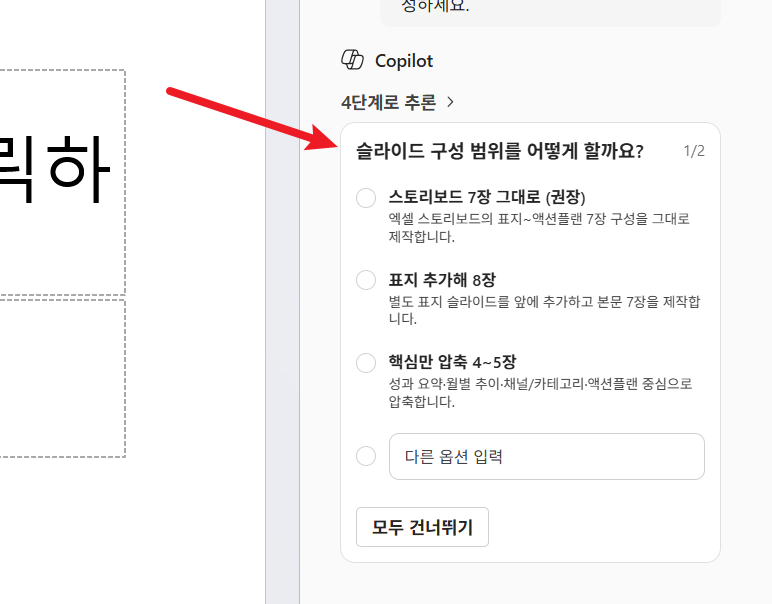Click the 1/2 question counter
The image size is (772, 604).
694,151
